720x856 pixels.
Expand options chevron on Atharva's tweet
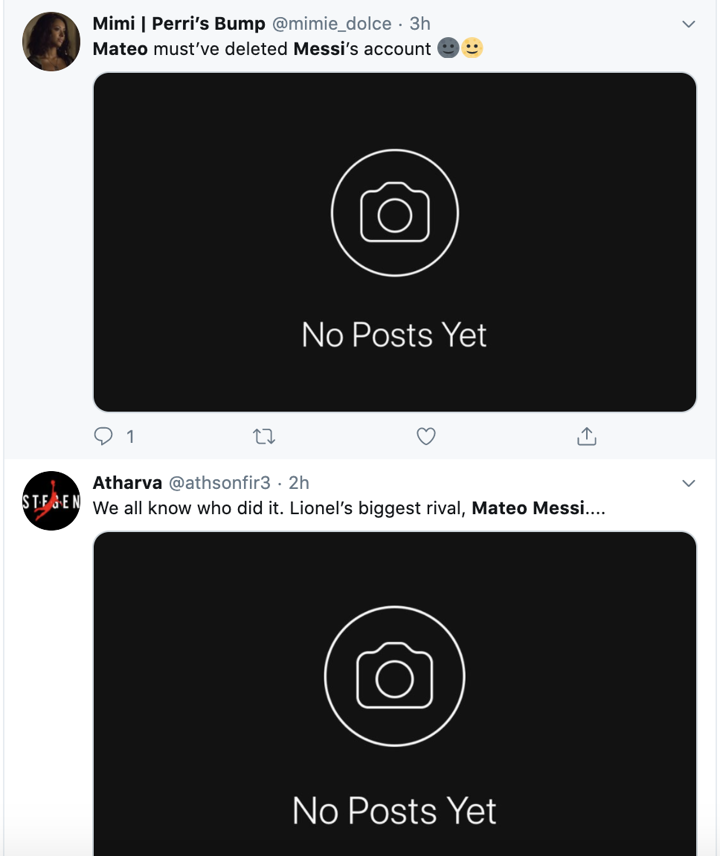(688, 483)
